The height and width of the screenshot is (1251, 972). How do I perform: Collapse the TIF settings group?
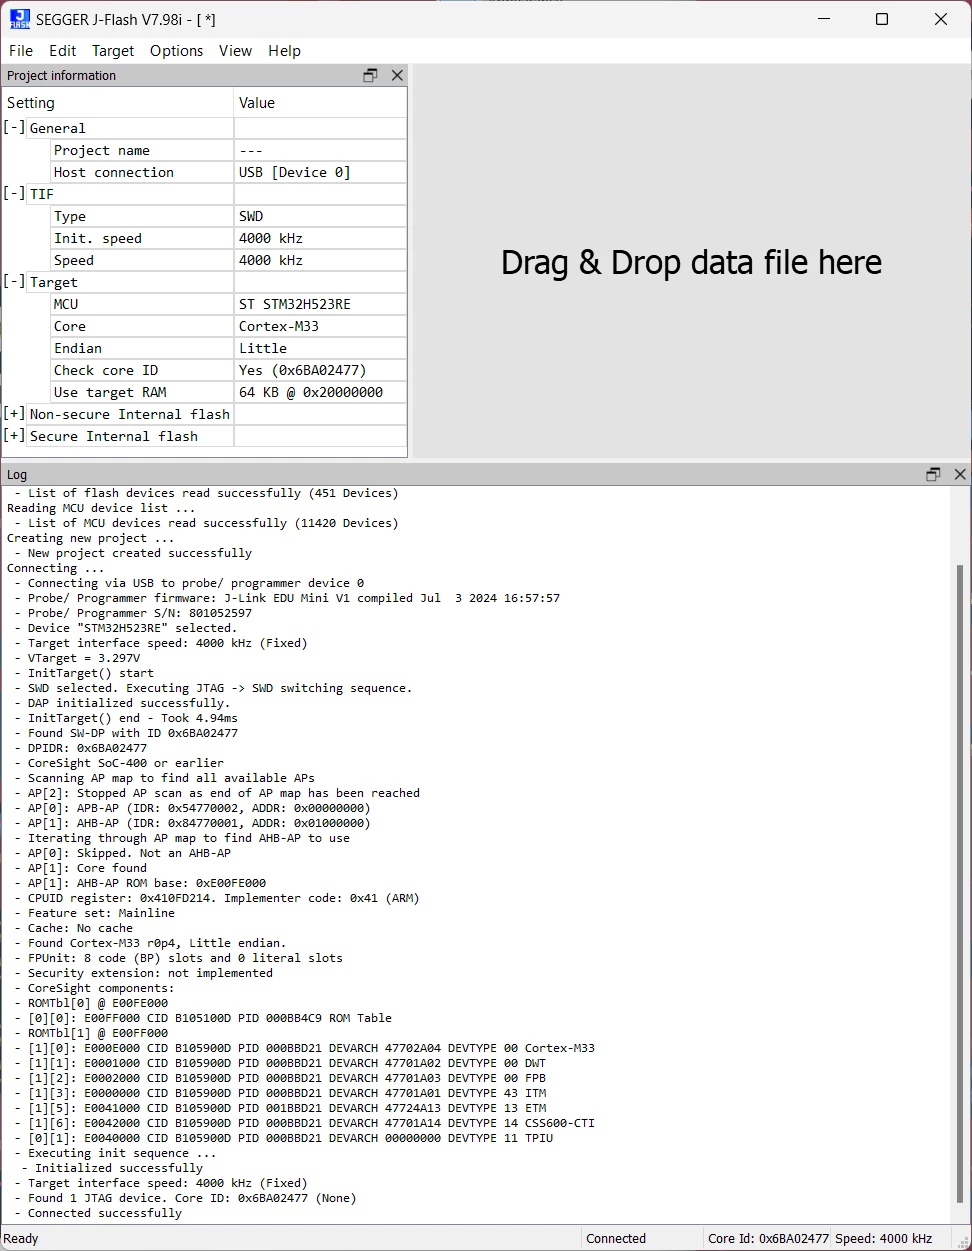point(14,194)
